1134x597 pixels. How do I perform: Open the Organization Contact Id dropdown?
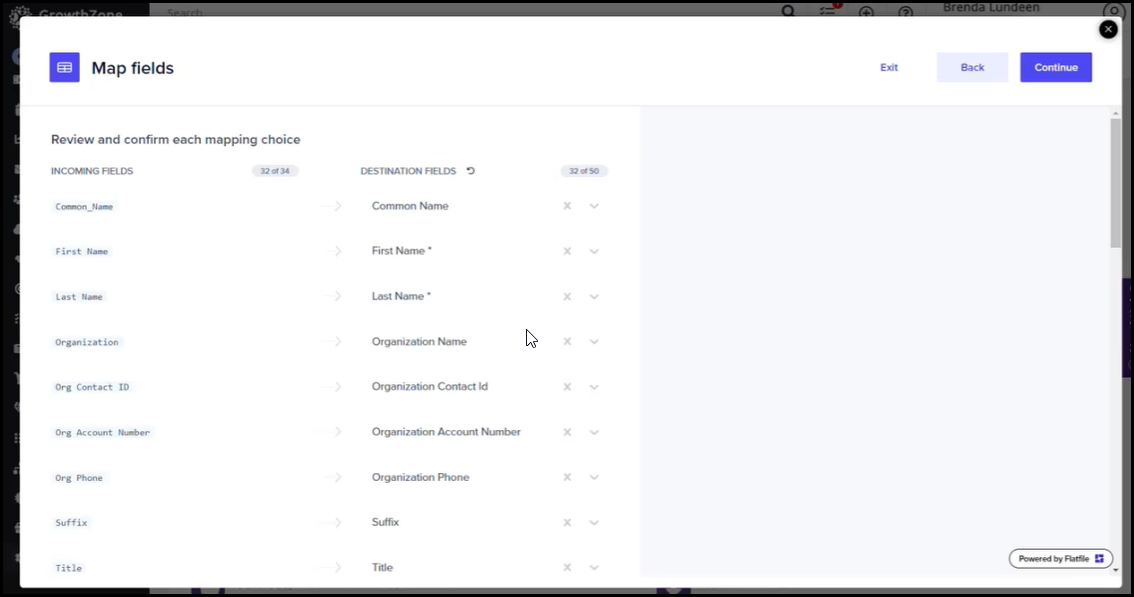(x=594, y=387)
